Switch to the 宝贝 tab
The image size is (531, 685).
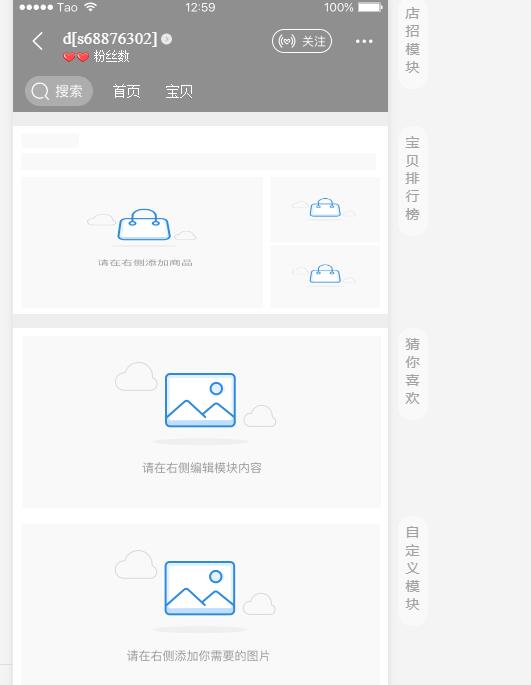(x=179, y=91)
